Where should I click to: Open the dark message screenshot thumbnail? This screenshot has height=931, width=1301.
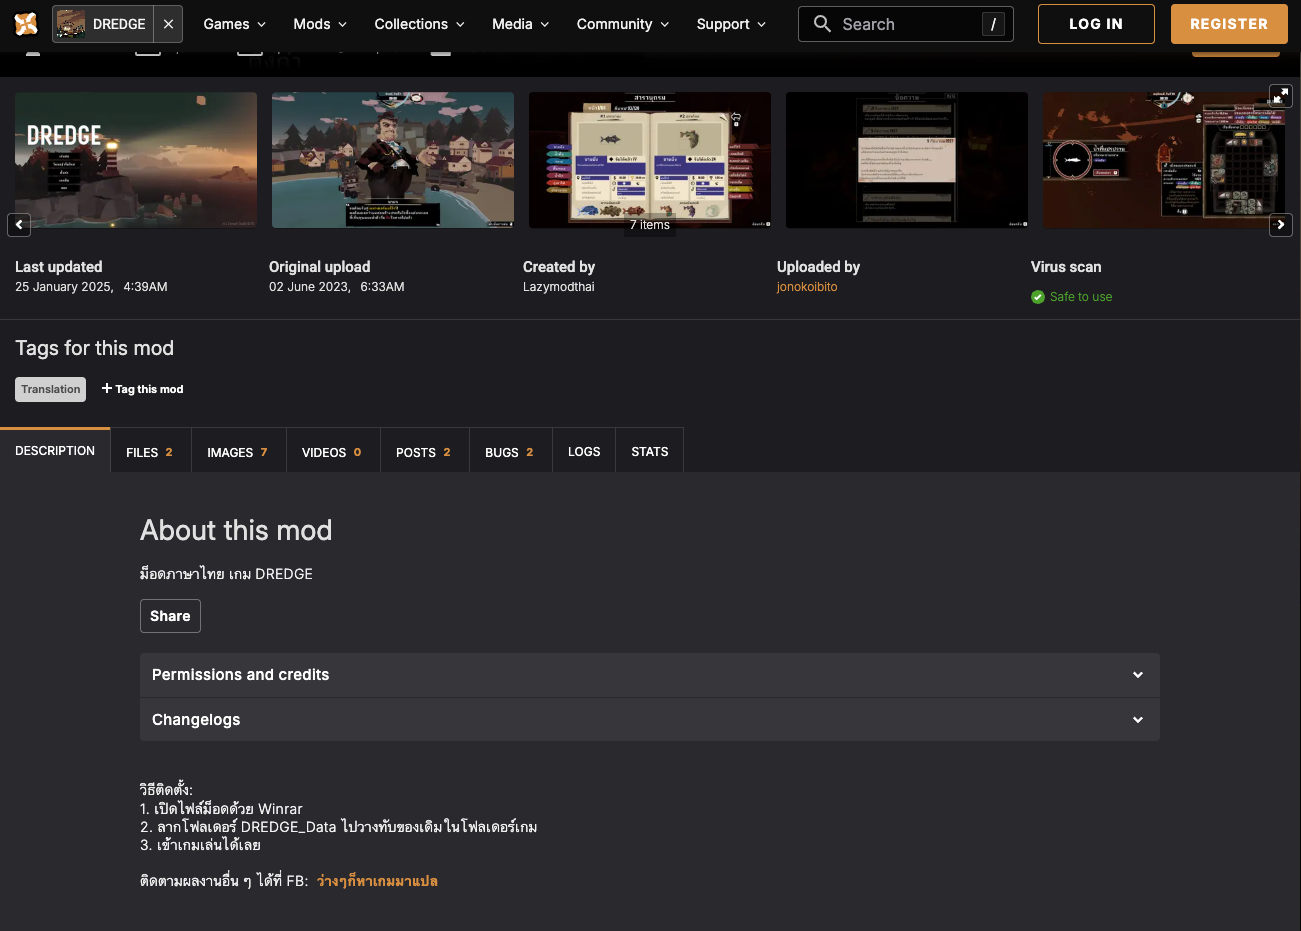pyautogui.click(x=907, y=160)
